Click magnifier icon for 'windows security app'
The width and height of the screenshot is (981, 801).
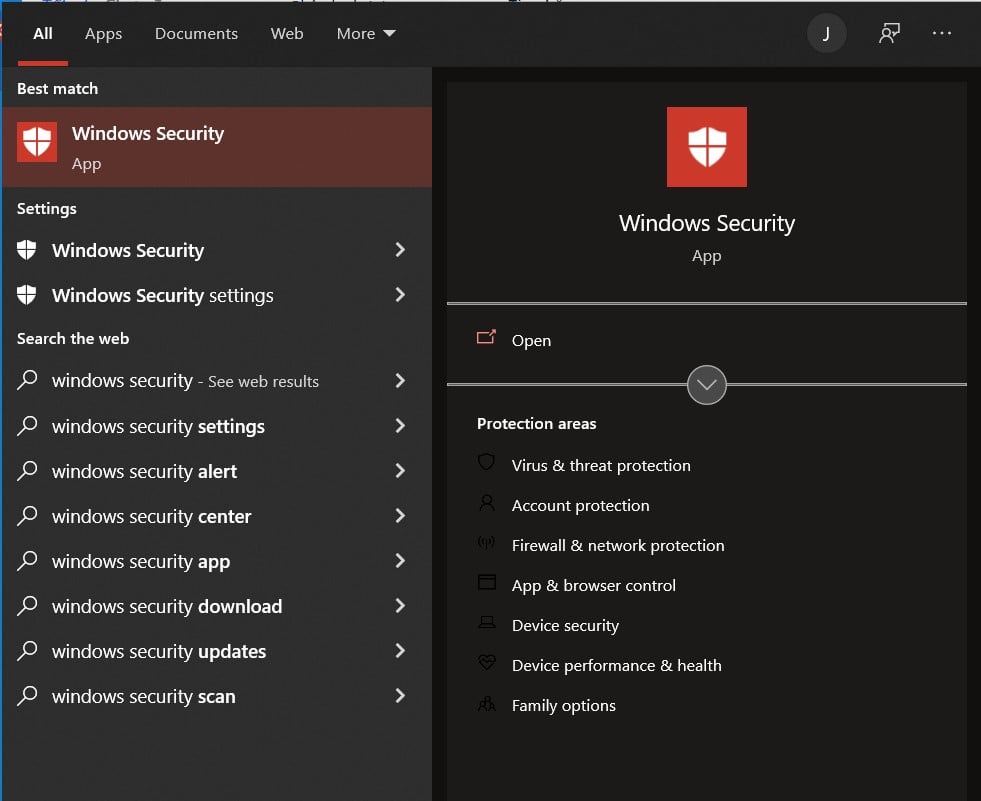(27, 561)
